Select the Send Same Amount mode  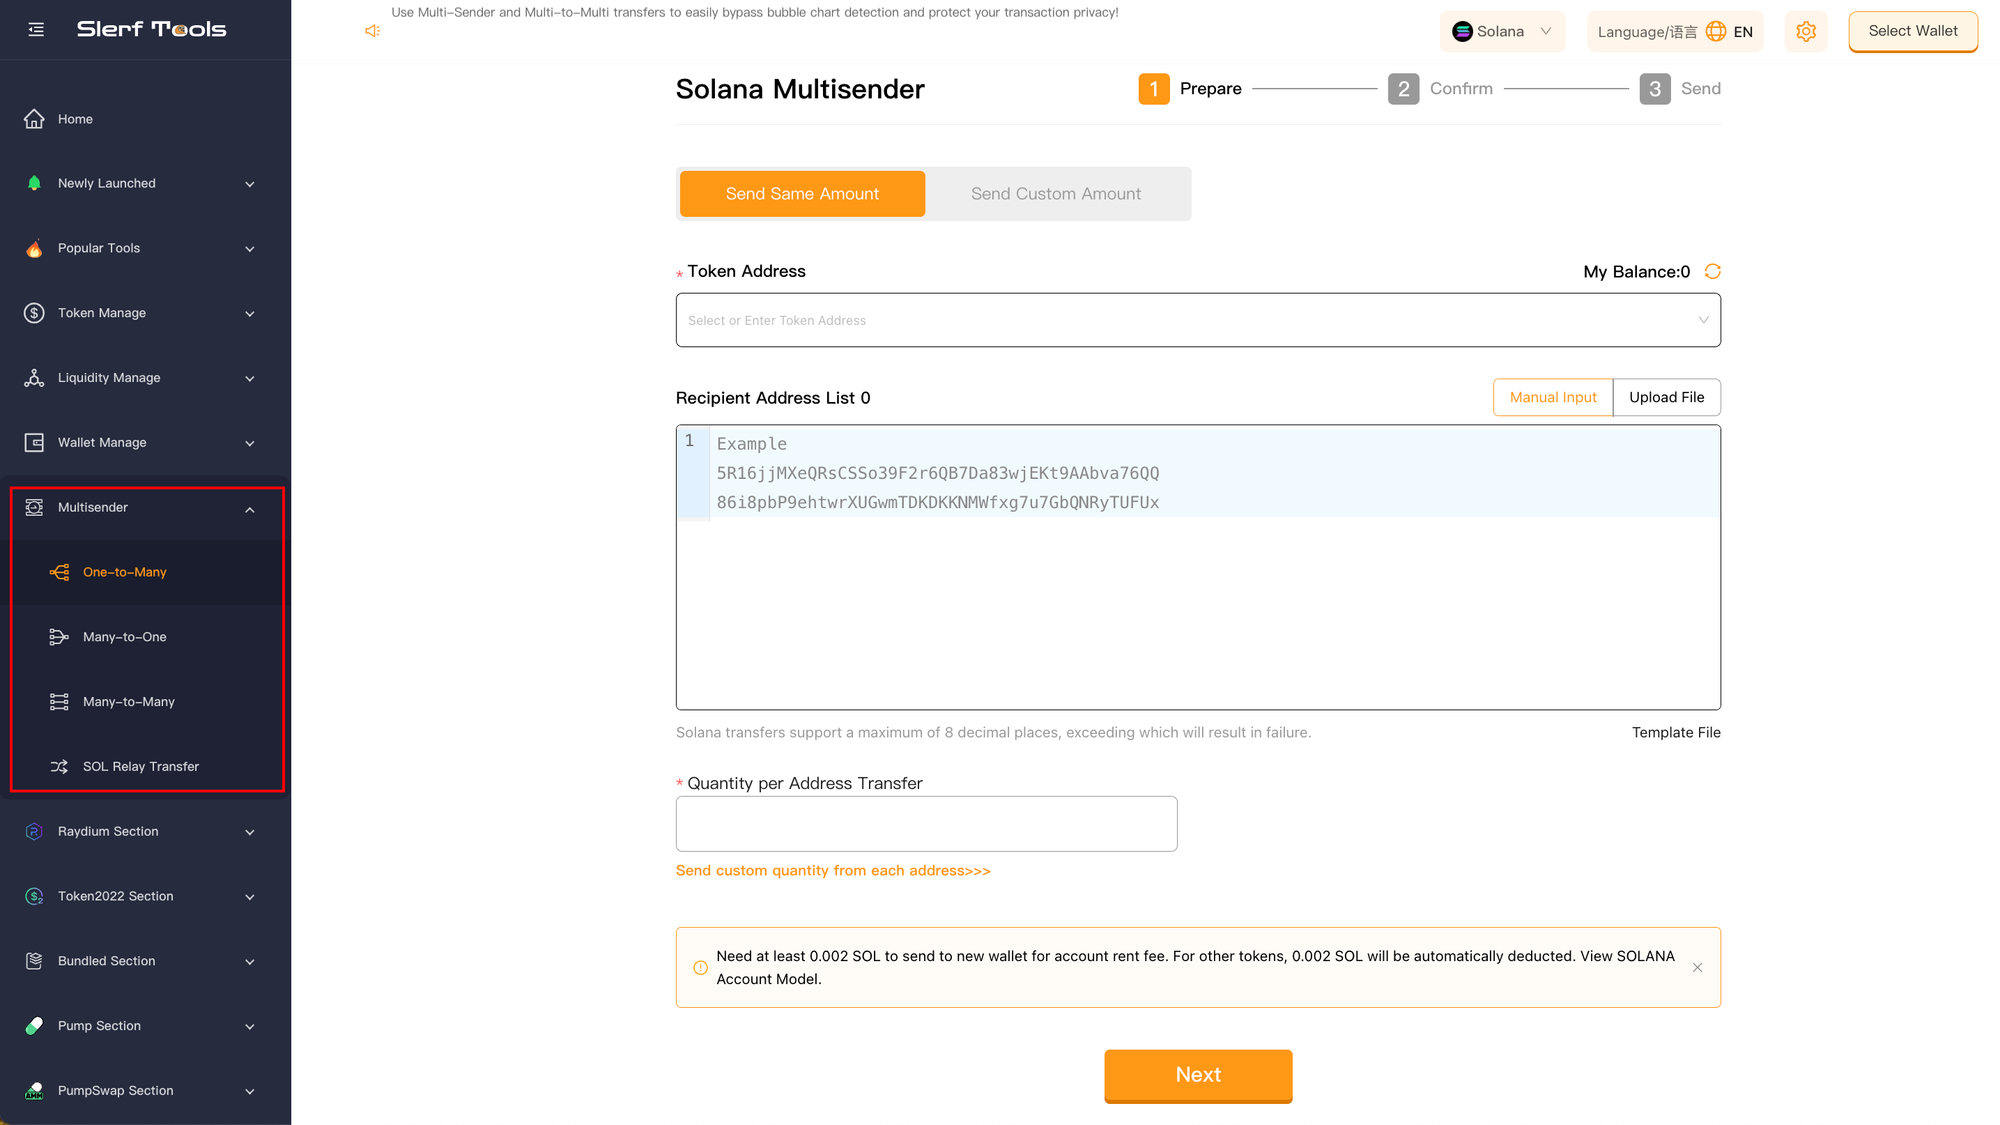click(x=802, y=194)
